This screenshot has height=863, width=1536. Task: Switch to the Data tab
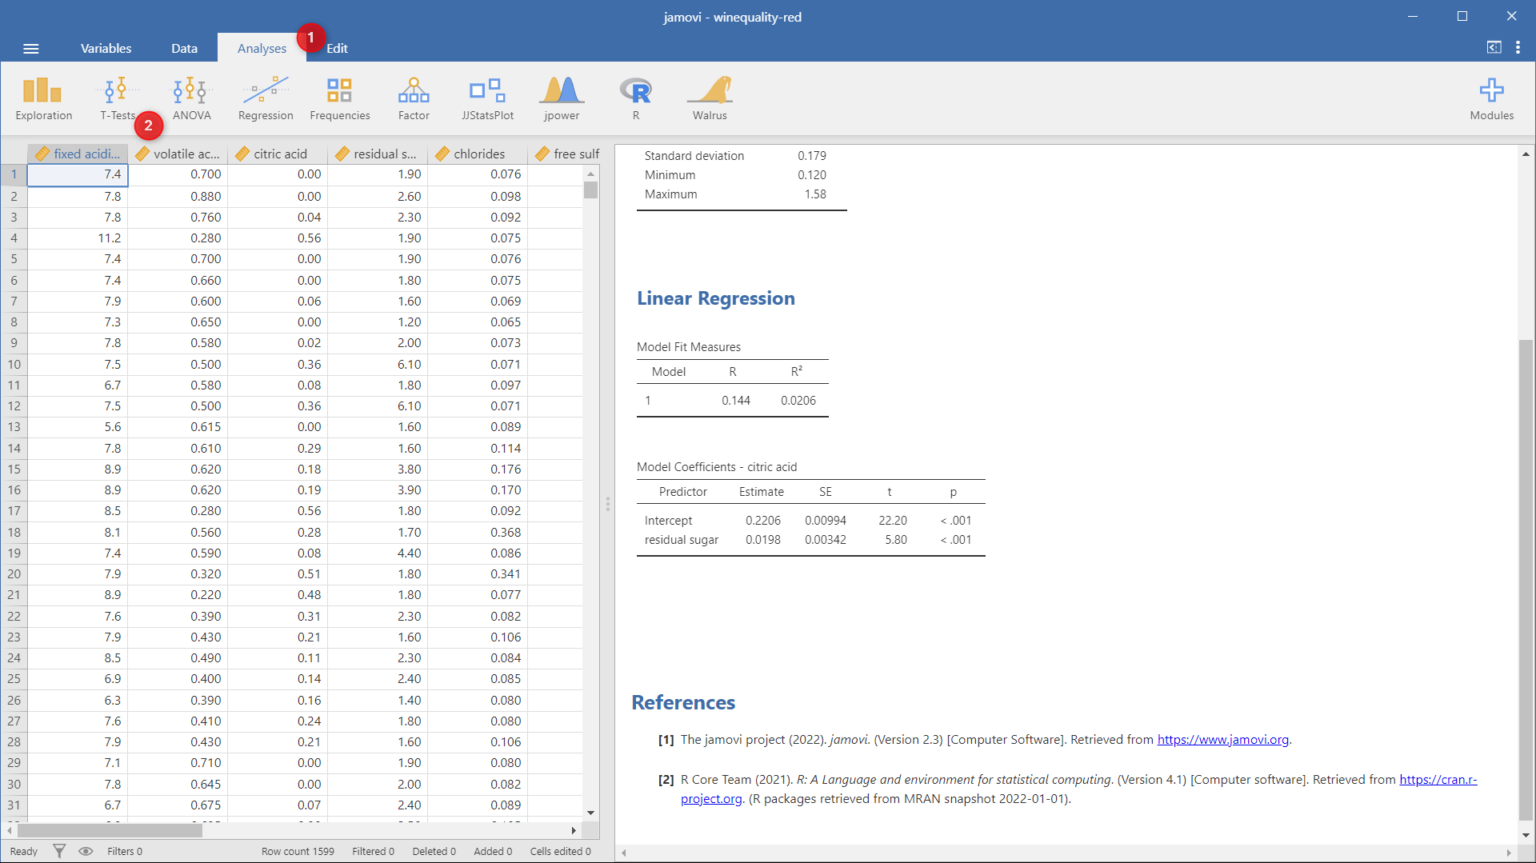pyautogui.click(x=184, y=48)
